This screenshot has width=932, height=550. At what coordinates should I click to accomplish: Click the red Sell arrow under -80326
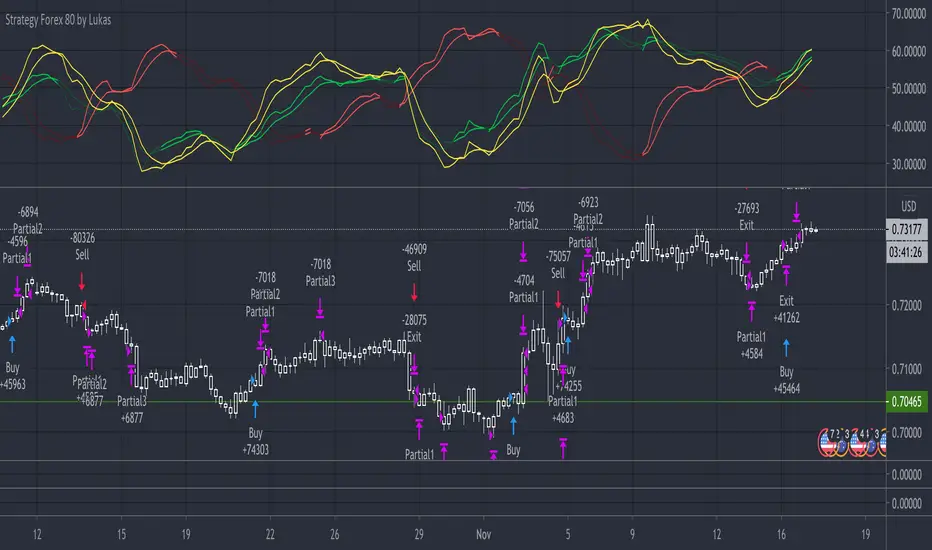tap(82, 281)
